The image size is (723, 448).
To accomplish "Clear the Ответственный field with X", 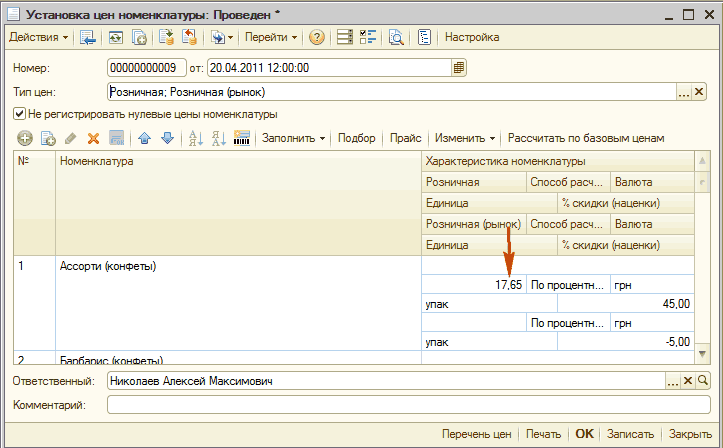I will pyautogui.click(x=688, y=381).
